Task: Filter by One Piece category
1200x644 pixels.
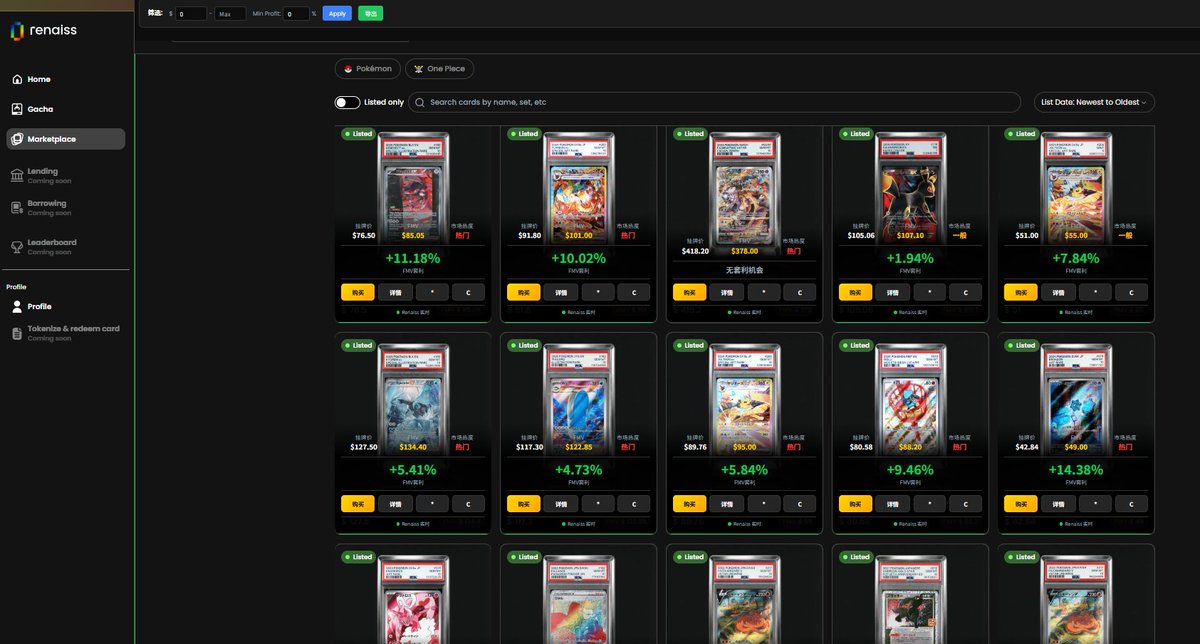Action: tap(440, 69)
